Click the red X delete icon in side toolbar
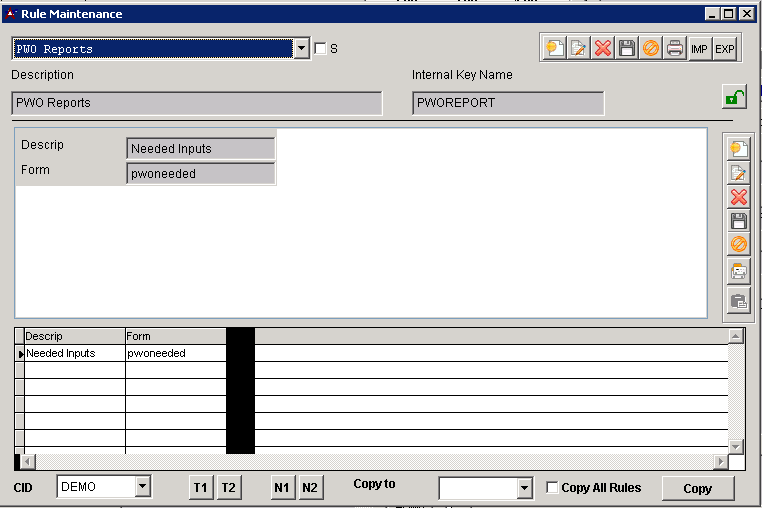The height and width of the screenshot is (508, 762). click(739, 197)
